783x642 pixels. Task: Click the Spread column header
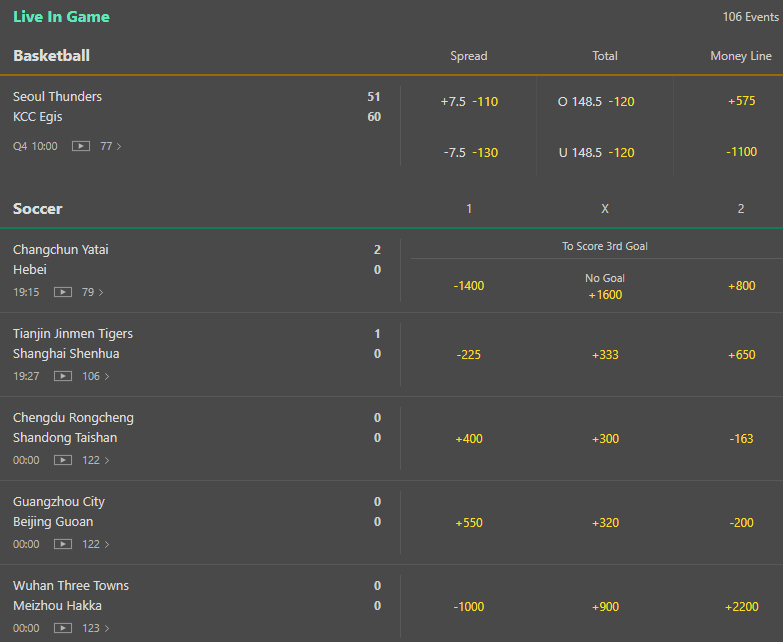click(x=468, y=56)
